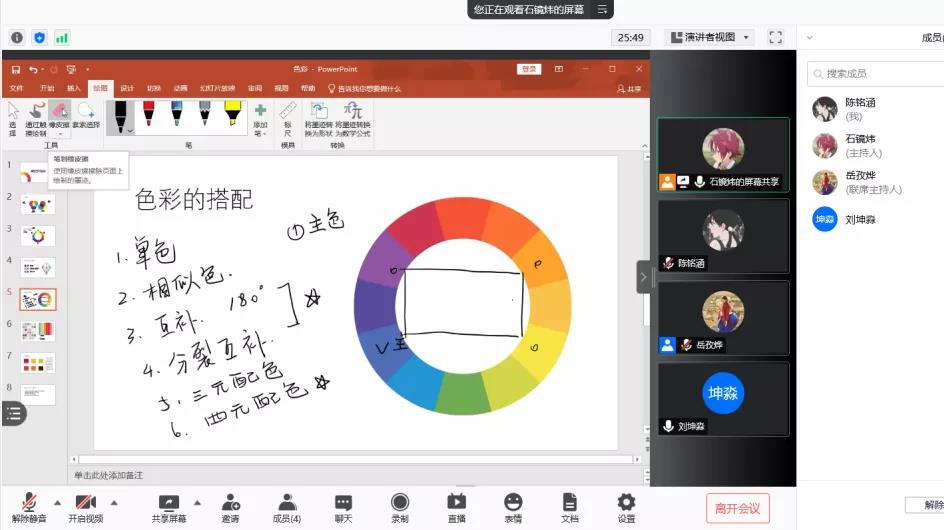Click the 共享屏幕 share screen icon

[x=169, y=507]
